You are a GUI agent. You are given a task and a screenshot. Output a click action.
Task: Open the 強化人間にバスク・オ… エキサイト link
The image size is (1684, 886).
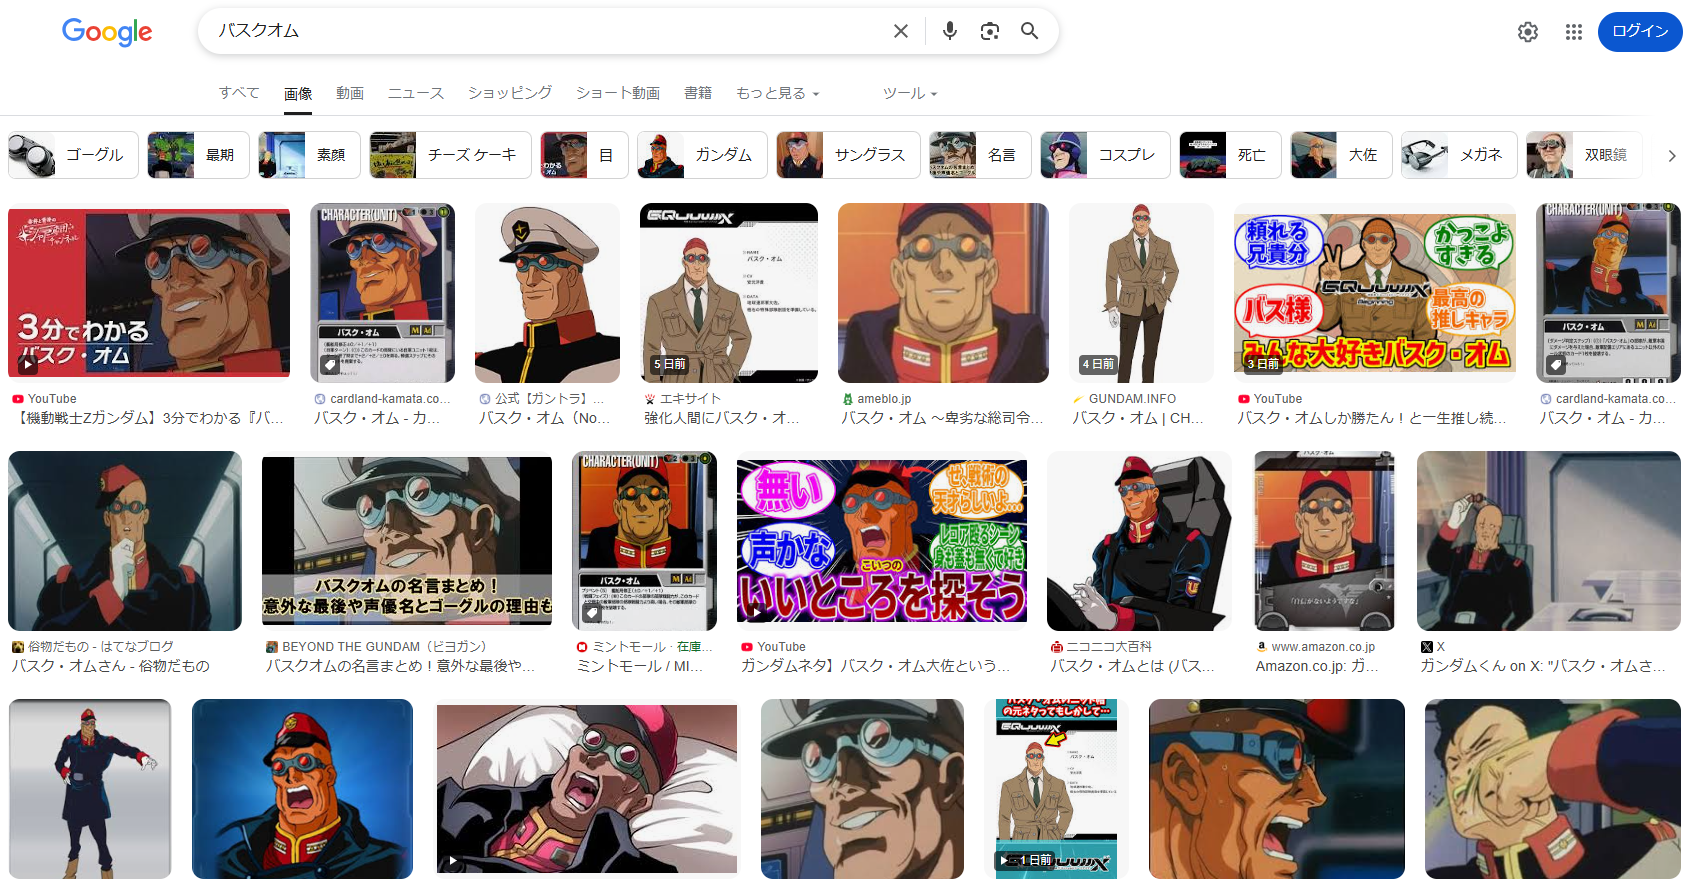[722, 418]
